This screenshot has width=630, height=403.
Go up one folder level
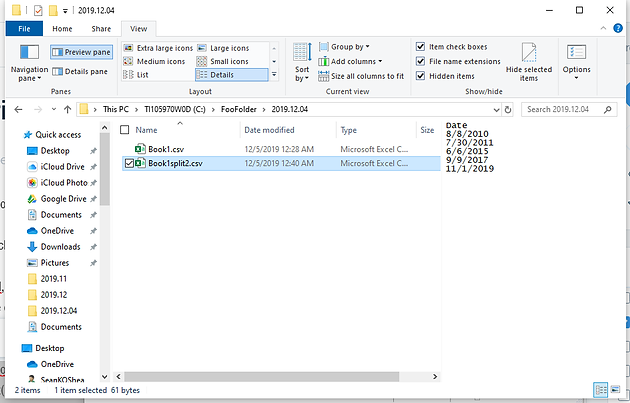coord(68,109)
